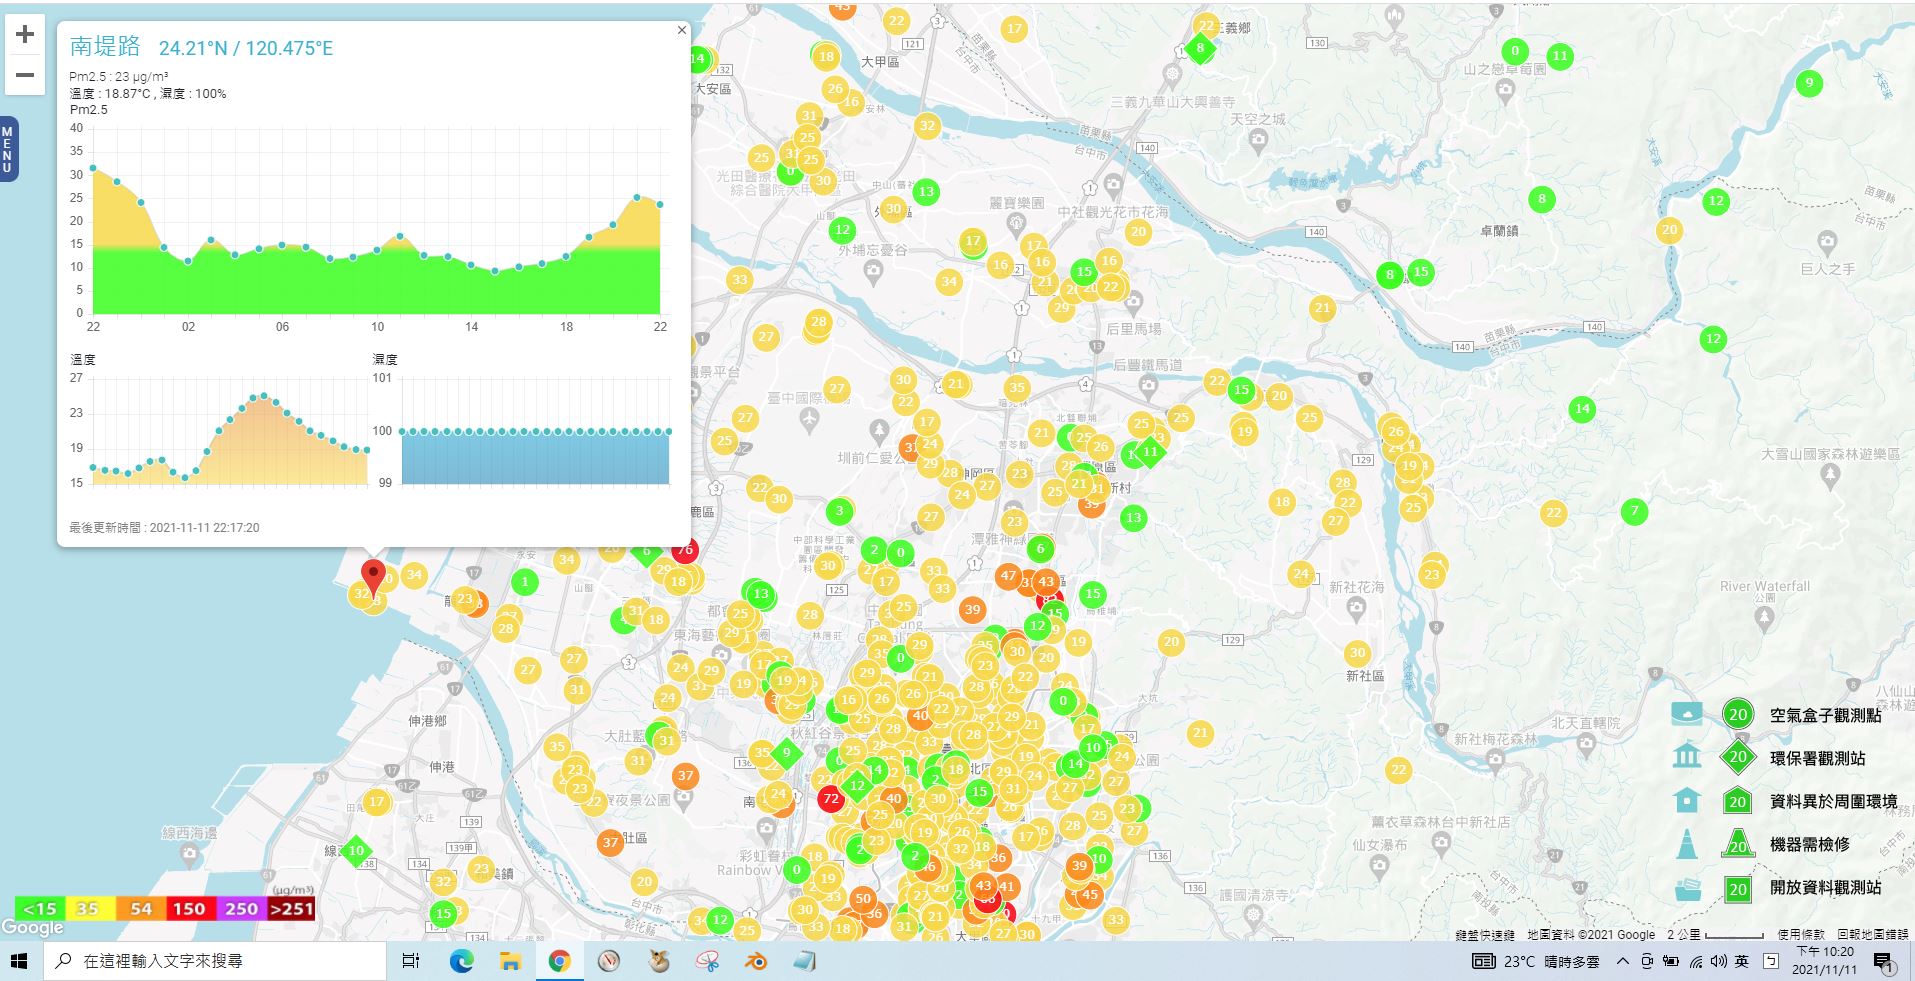Open the 23°C weather widget
The height and width of the screenshot is (981, 1915).
(1536, 961)
